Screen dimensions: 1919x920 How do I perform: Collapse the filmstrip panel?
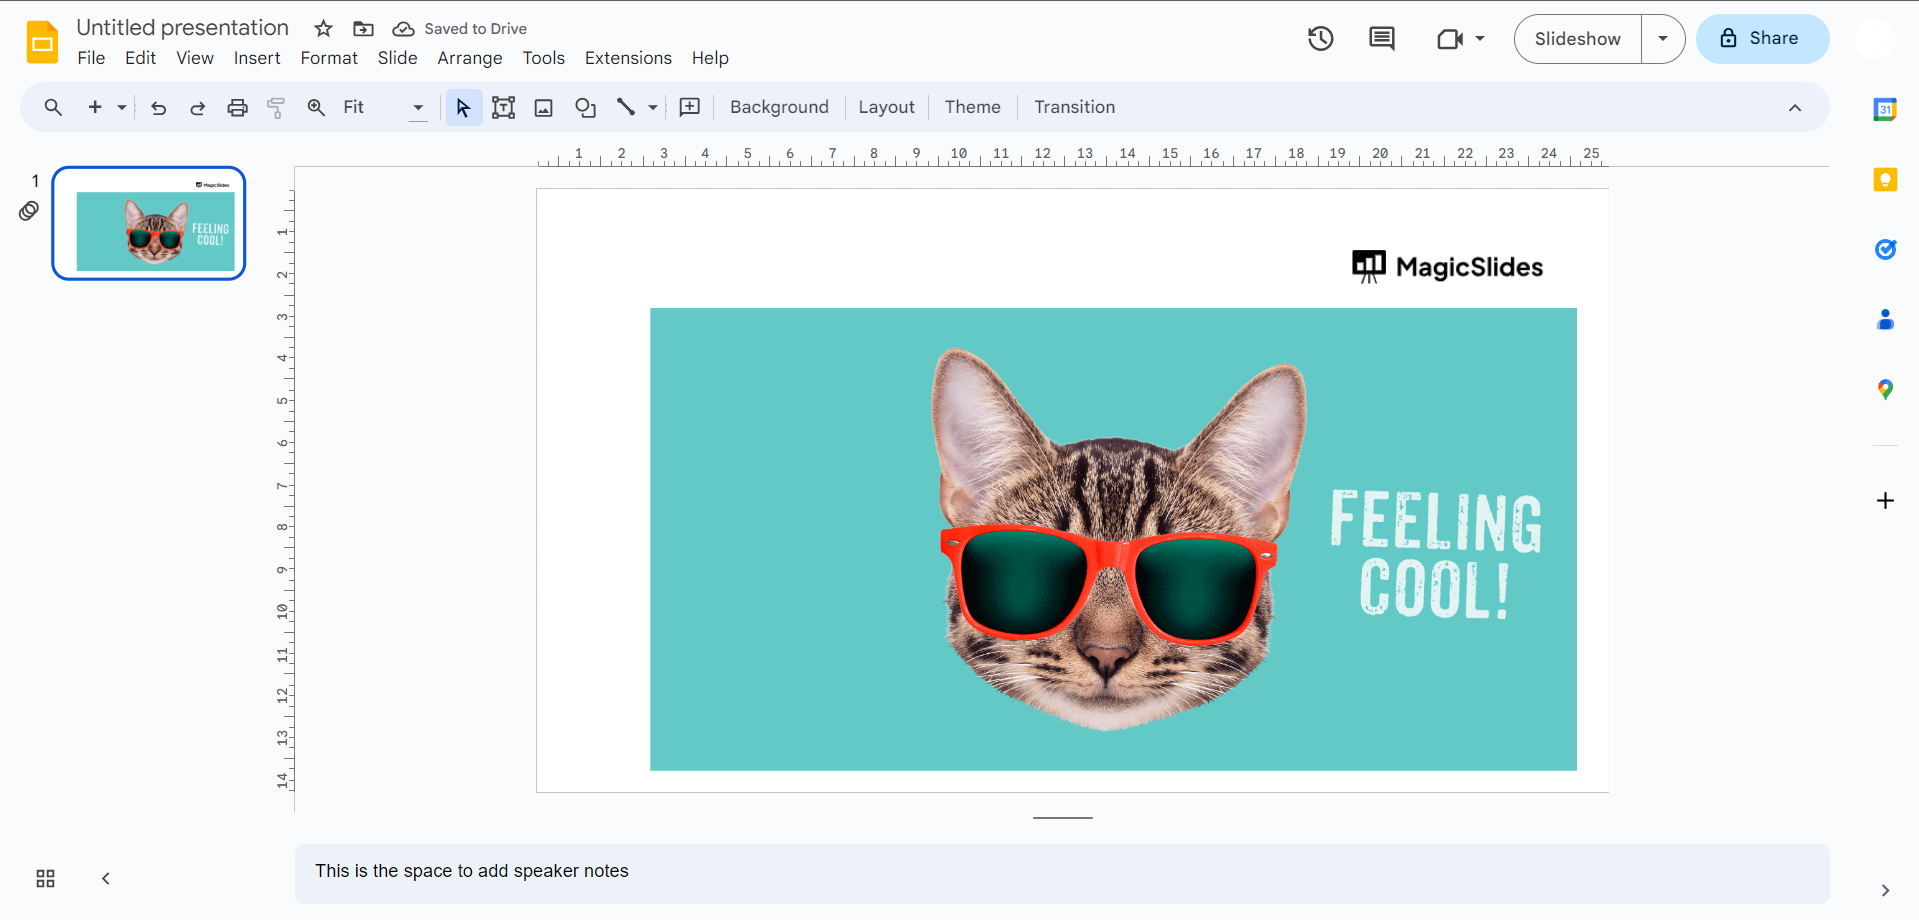point(105,879)
